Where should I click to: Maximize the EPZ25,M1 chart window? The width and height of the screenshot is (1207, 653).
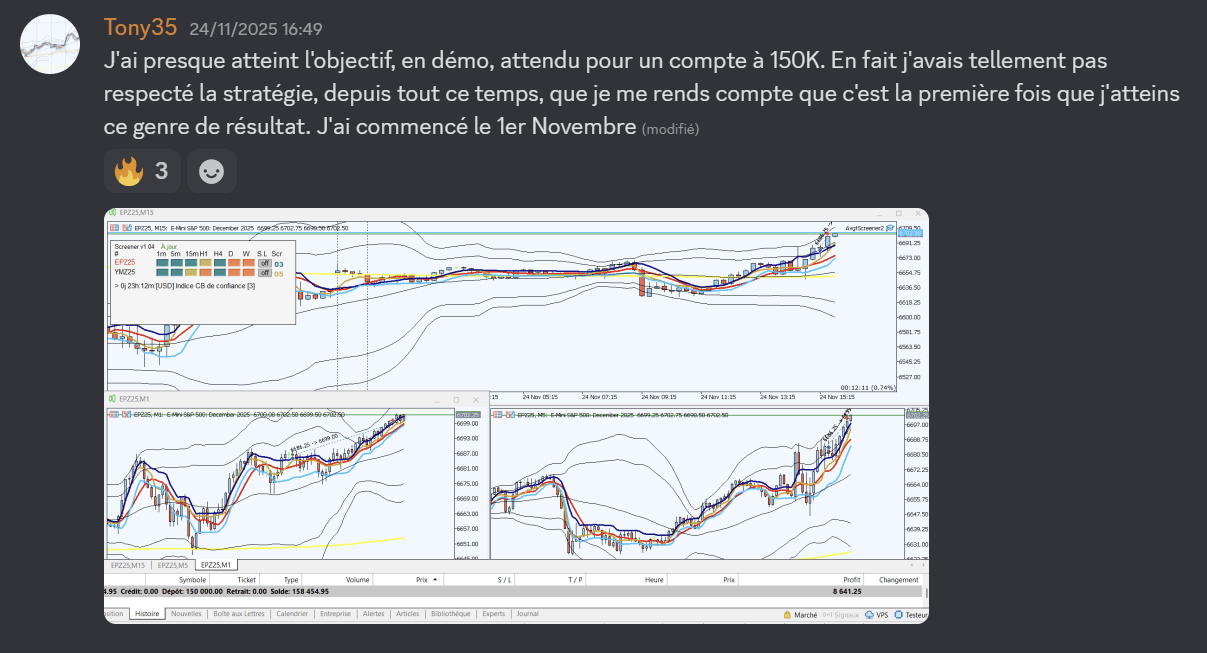click(x=456, y=398)
